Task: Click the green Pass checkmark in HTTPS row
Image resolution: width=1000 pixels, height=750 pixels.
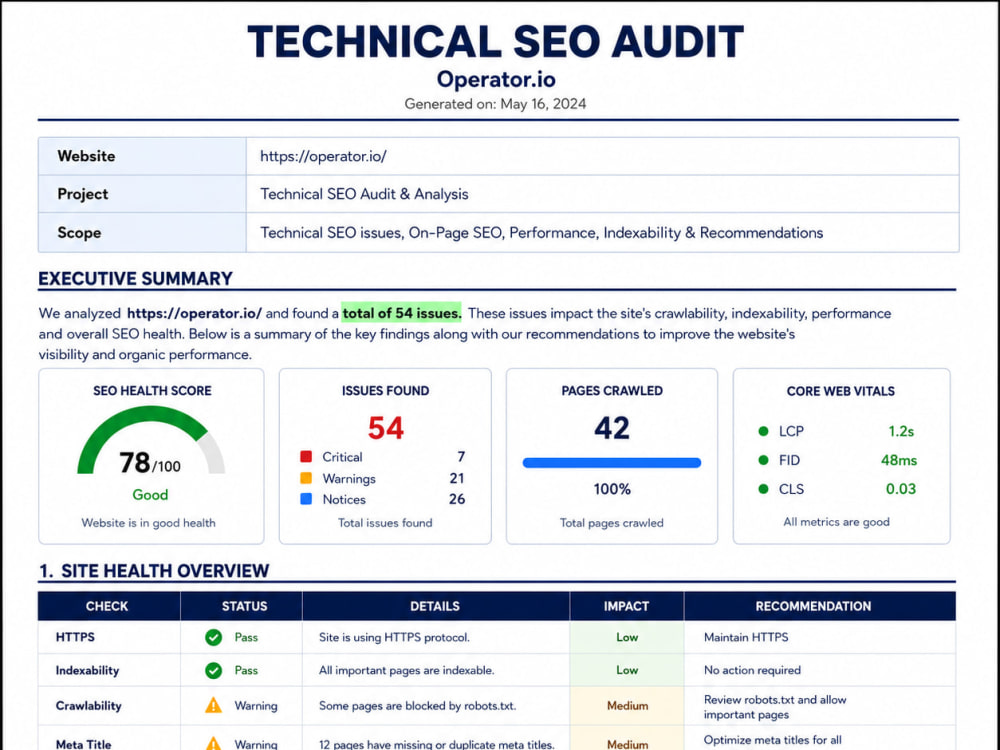Action: click(x=214, y=637)
